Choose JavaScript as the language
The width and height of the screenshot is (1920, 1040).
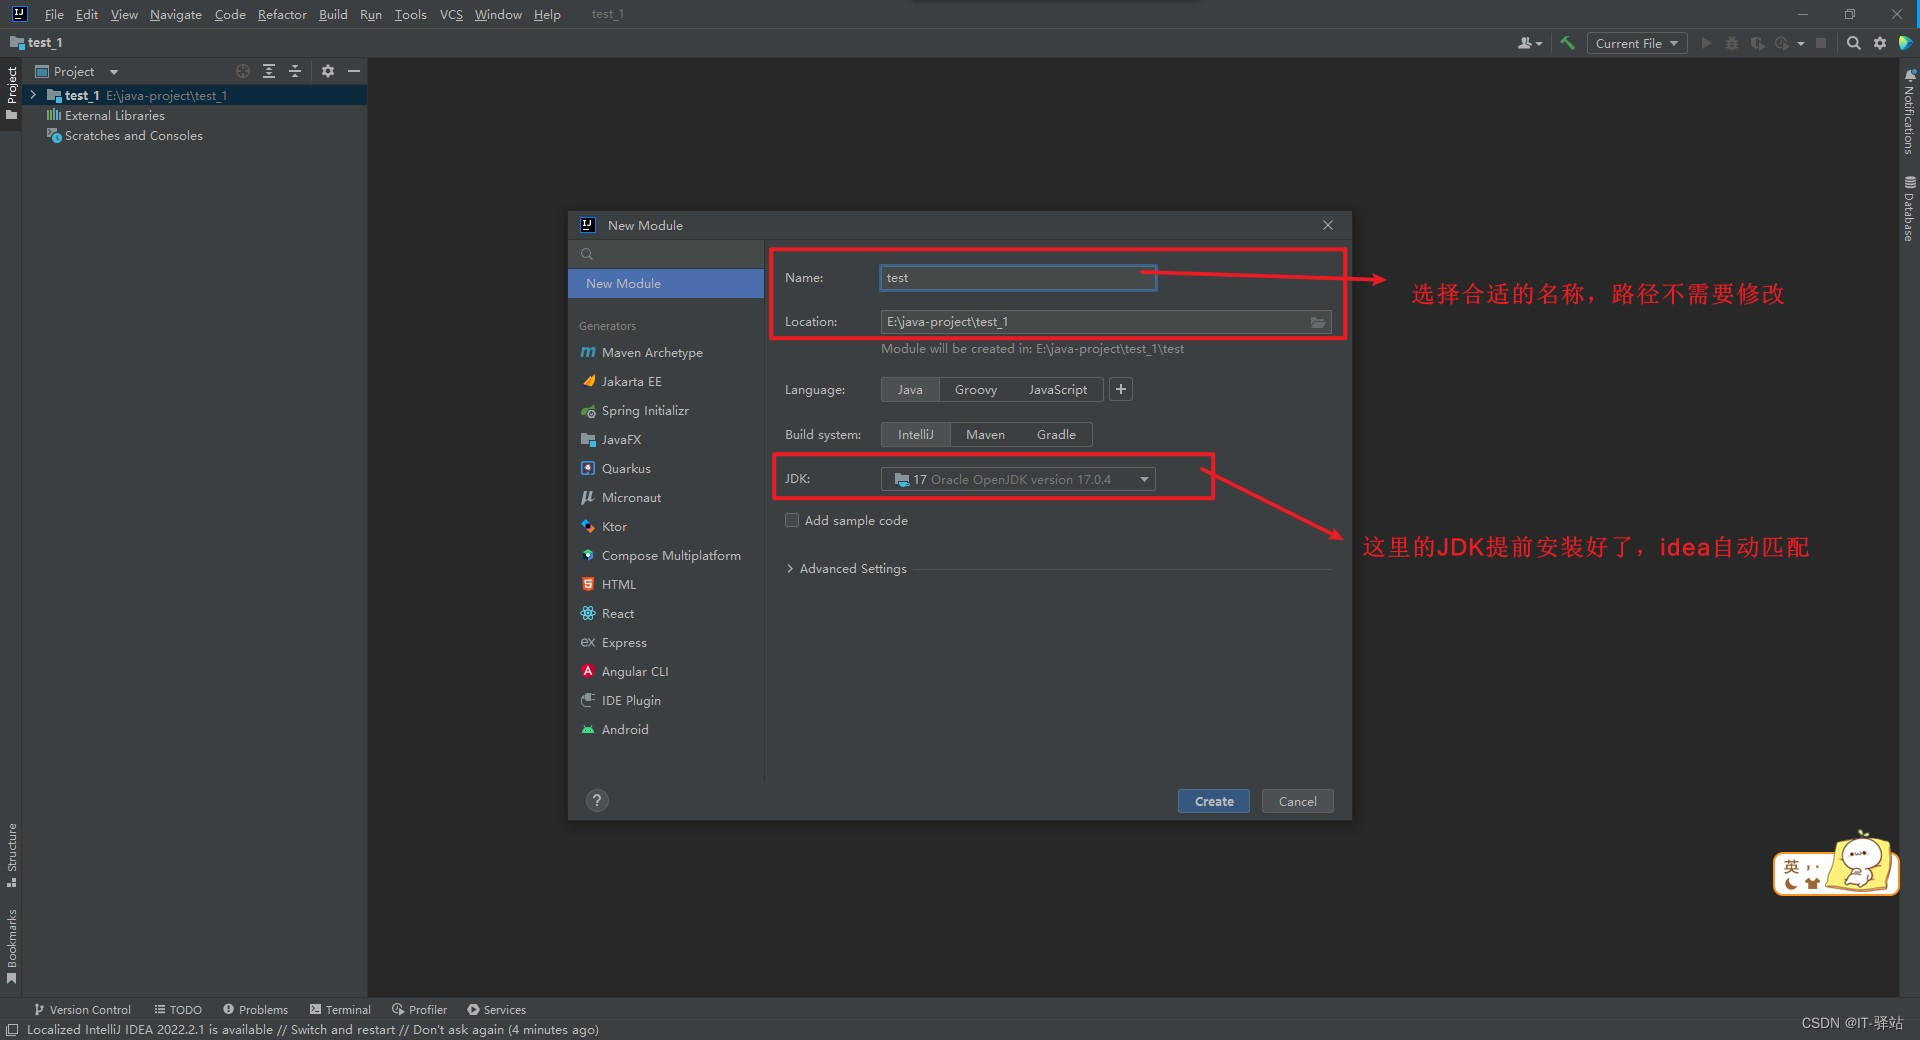pyautogui.click(x=1057, y=390)
